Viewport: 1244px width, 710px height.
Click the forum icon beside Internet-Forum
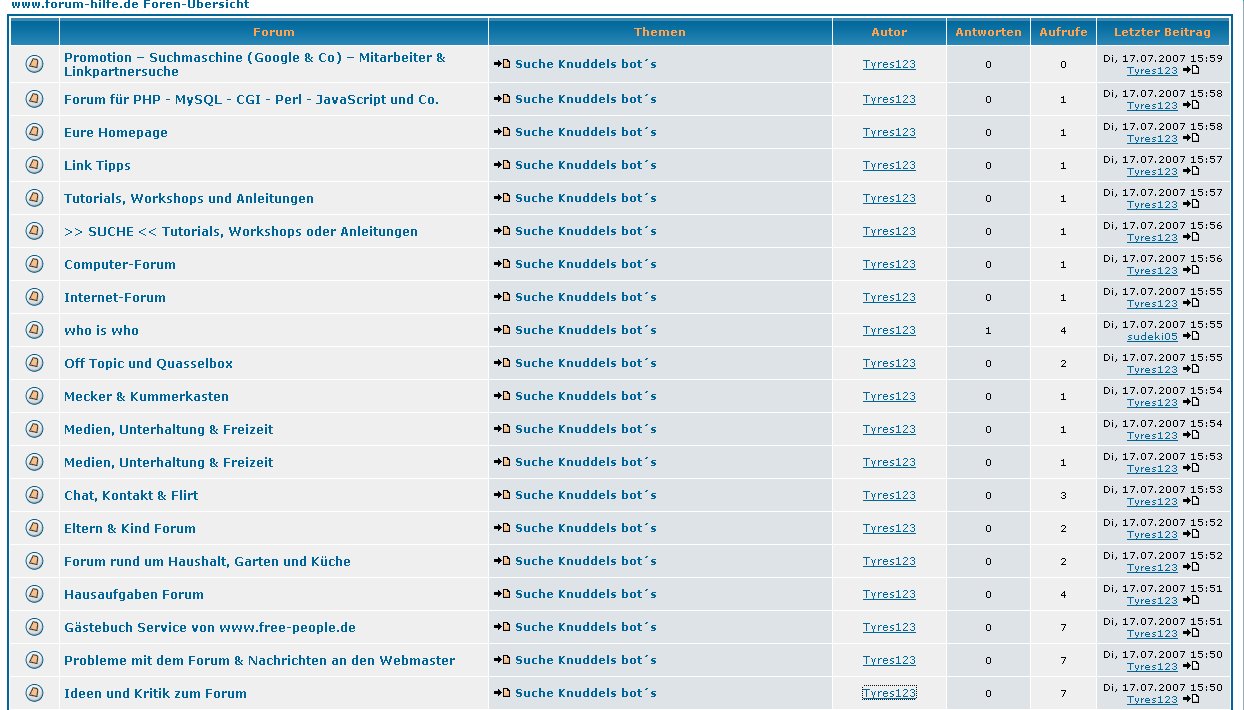(x=34, y=297)
